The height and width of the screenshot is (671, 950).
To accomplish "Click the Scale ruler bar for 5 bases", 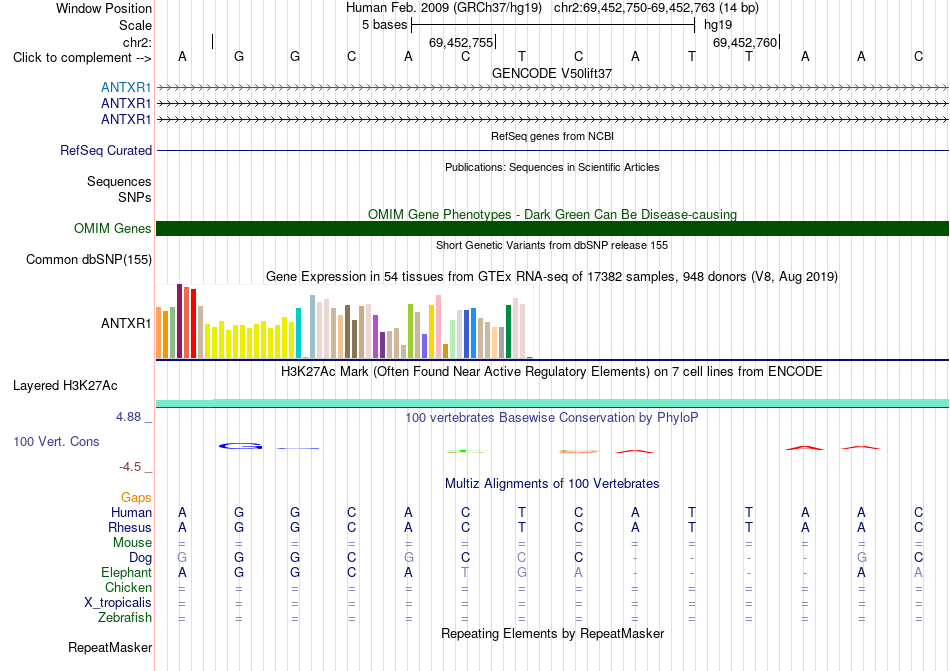I will pyautogui.click(x=553, y=25).
